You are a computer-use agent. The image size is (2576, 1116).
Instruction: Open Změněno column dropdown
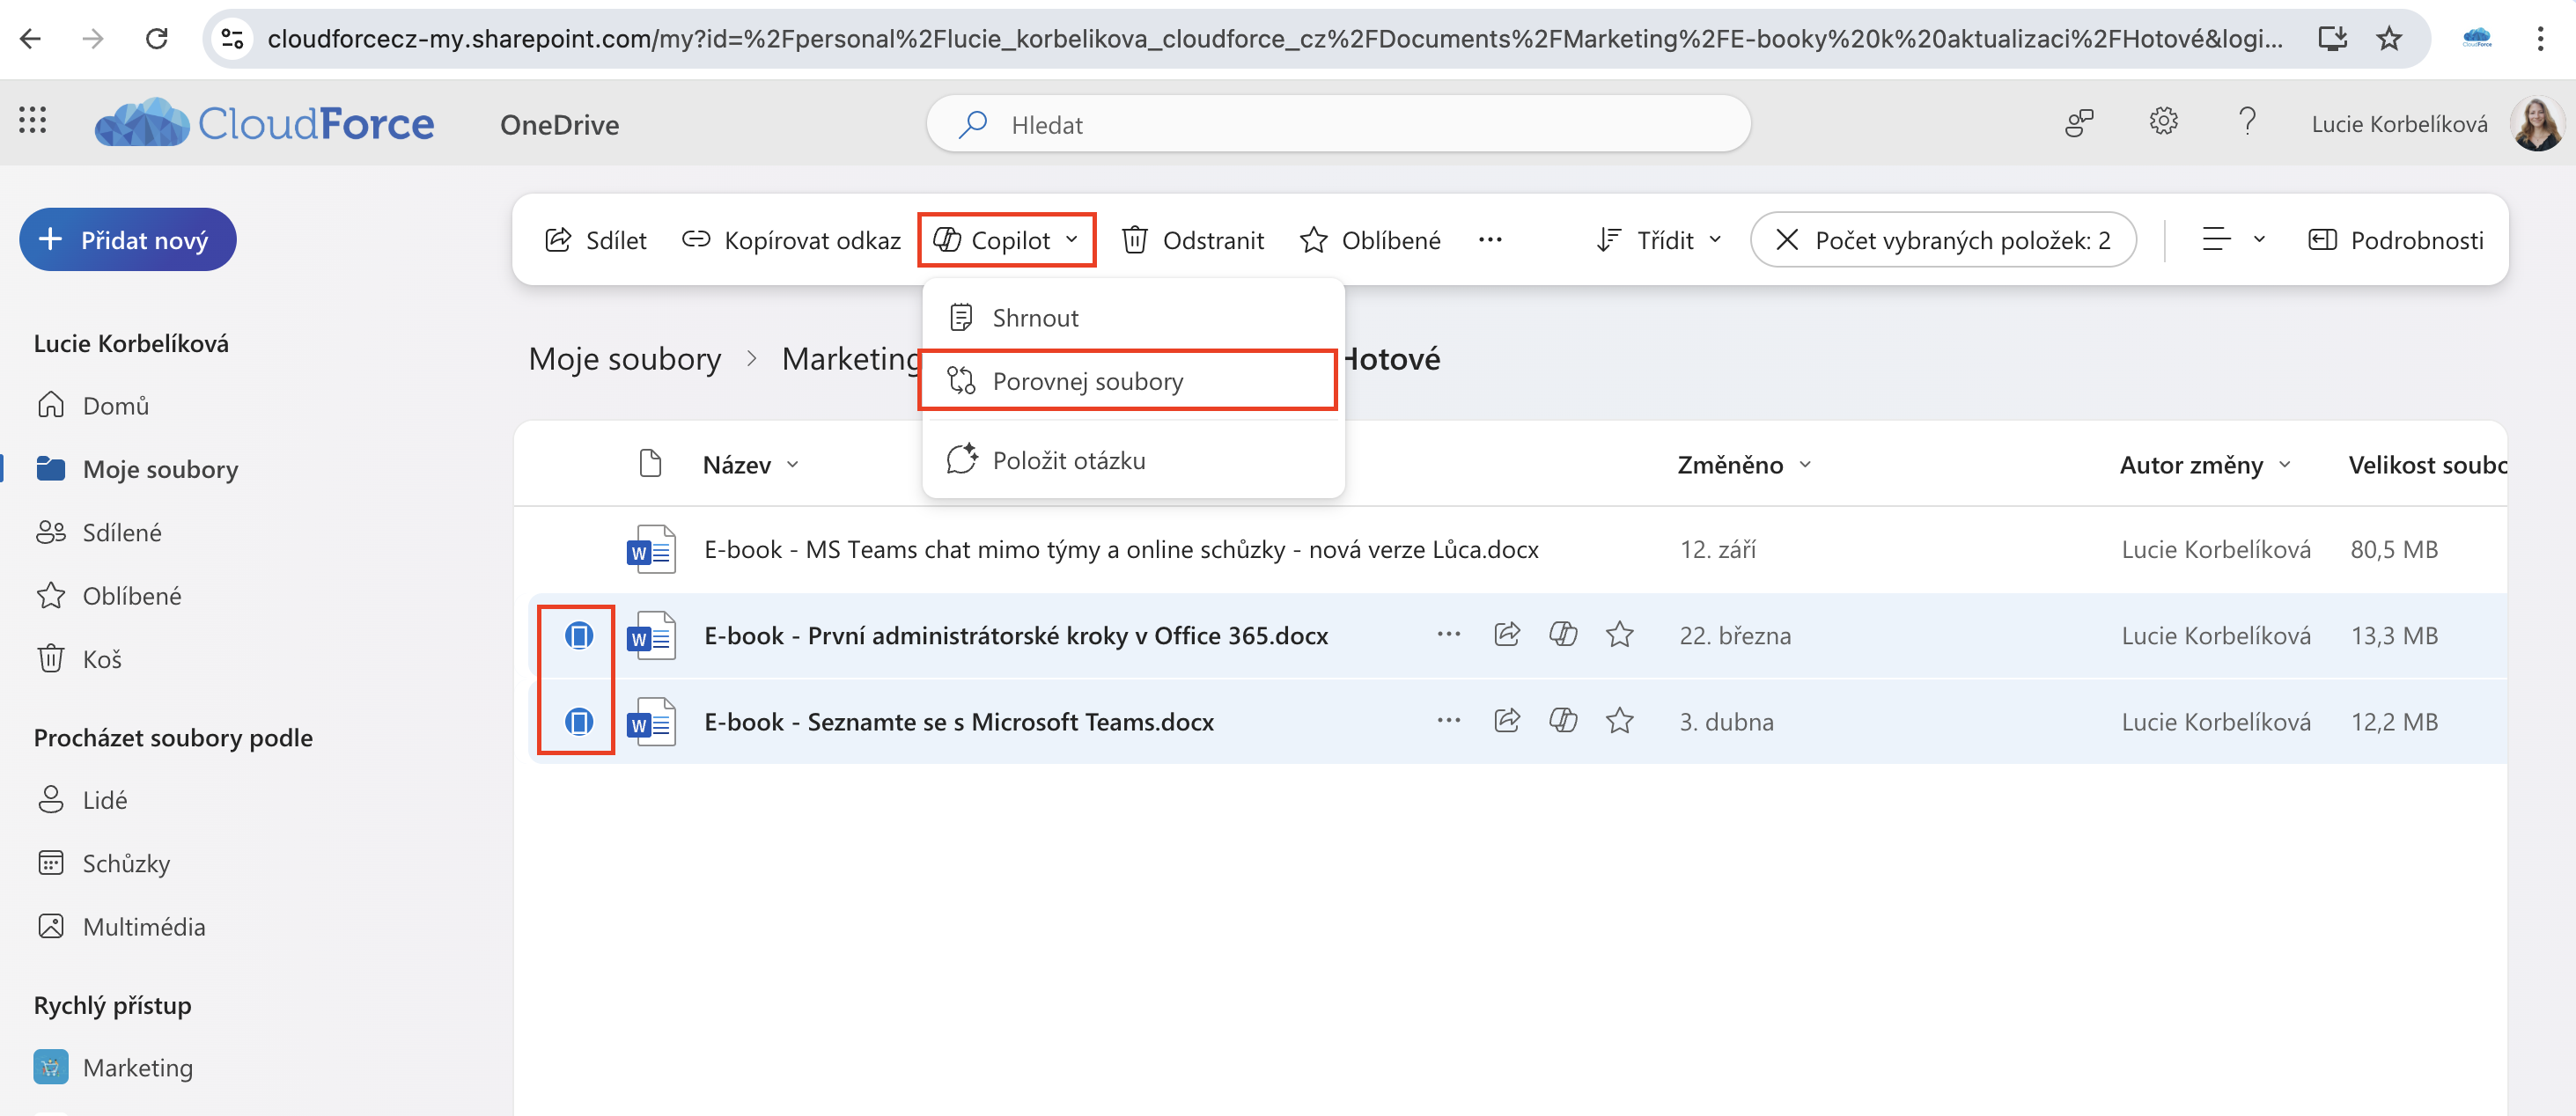click(1744, 465)
